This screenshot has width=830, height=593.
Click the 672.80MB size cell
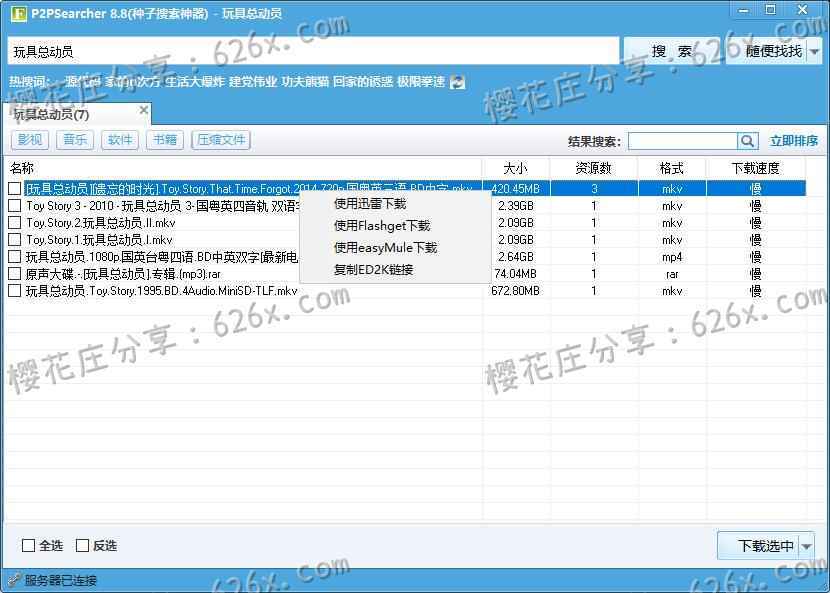pyautogui.click(x=516, y=291)
